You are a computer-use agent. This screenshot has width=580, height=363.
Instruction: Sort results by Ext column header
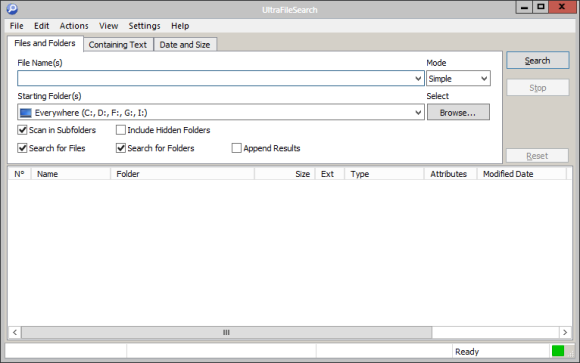330,174
